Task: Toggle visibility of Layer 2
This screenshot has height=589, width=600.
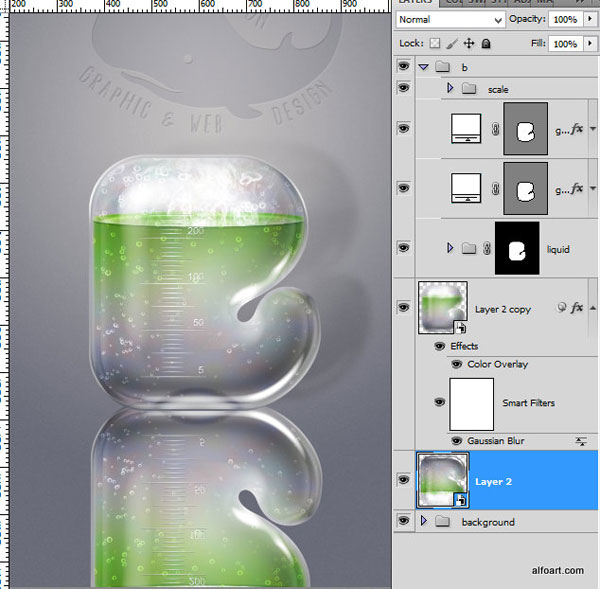Action: click(403, 480)
